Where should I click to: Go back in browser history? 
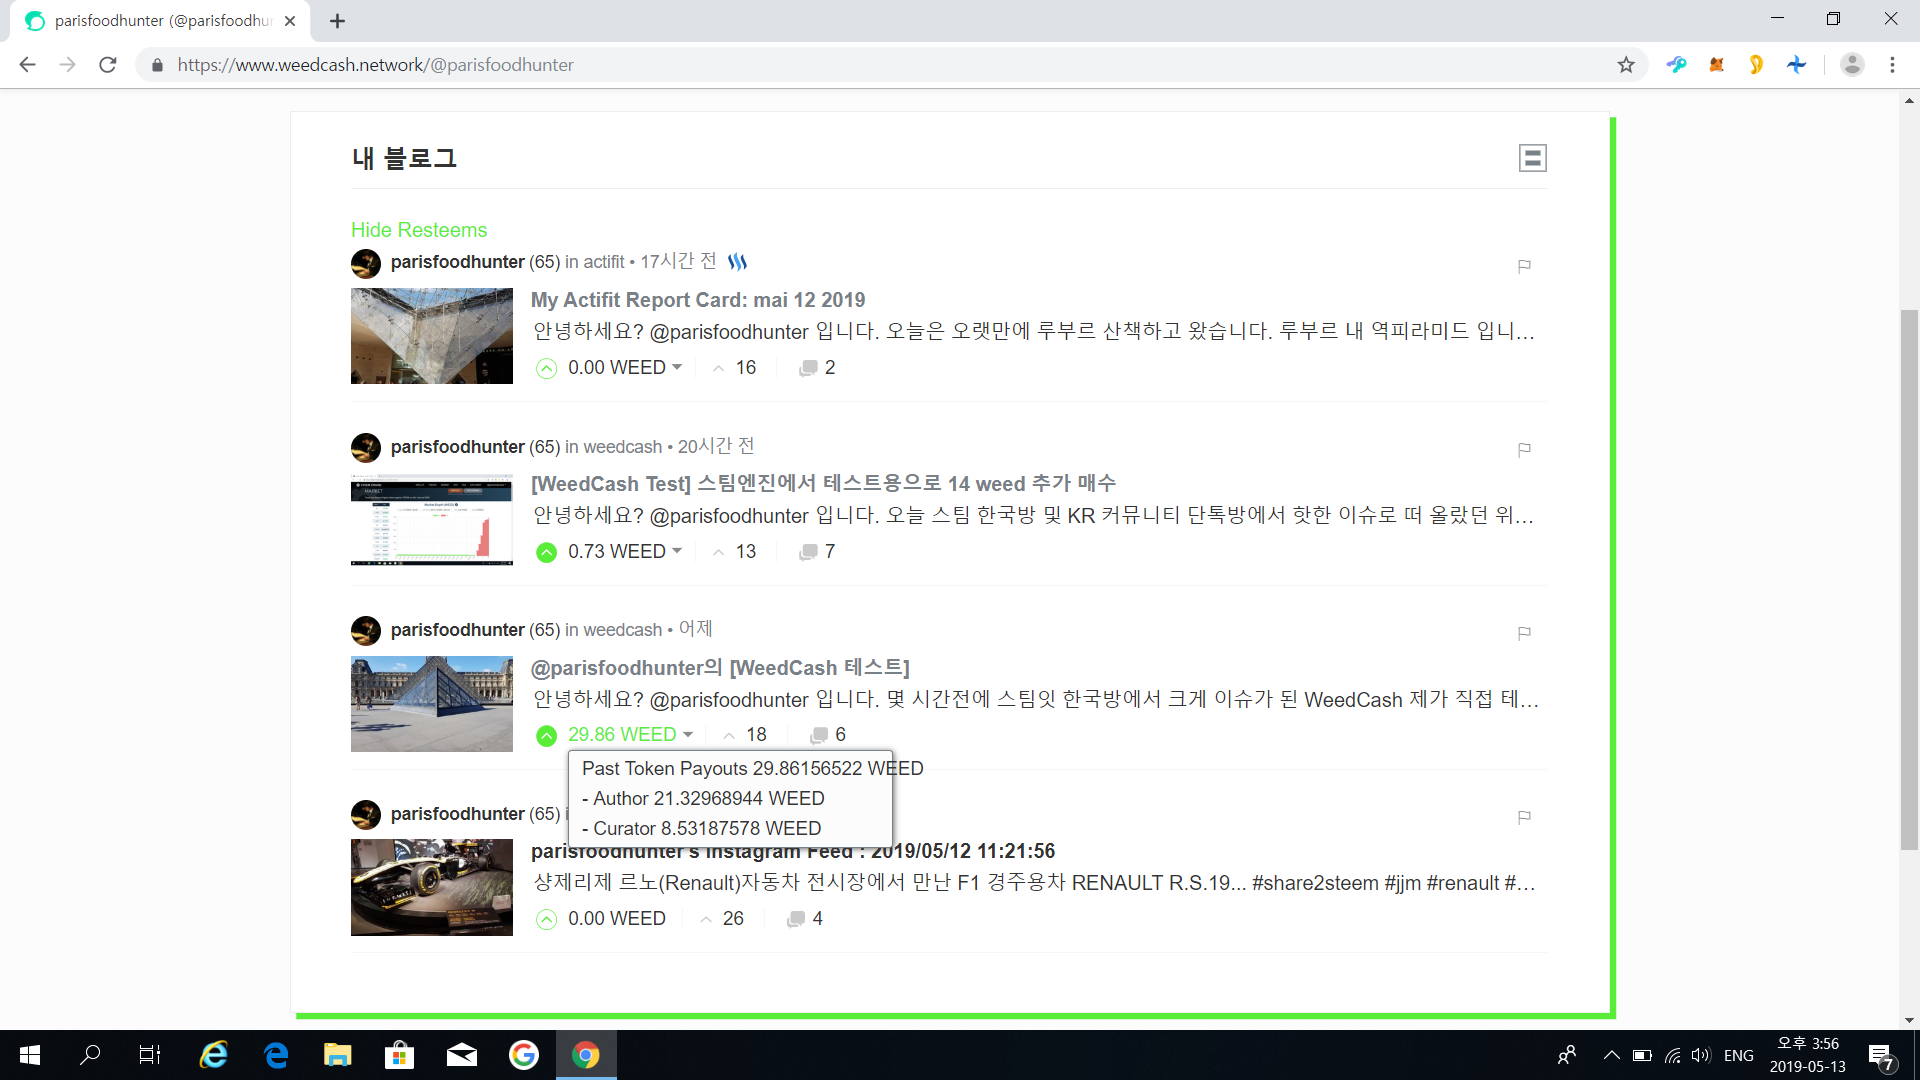pyautogui.click(x=27, y=65)
